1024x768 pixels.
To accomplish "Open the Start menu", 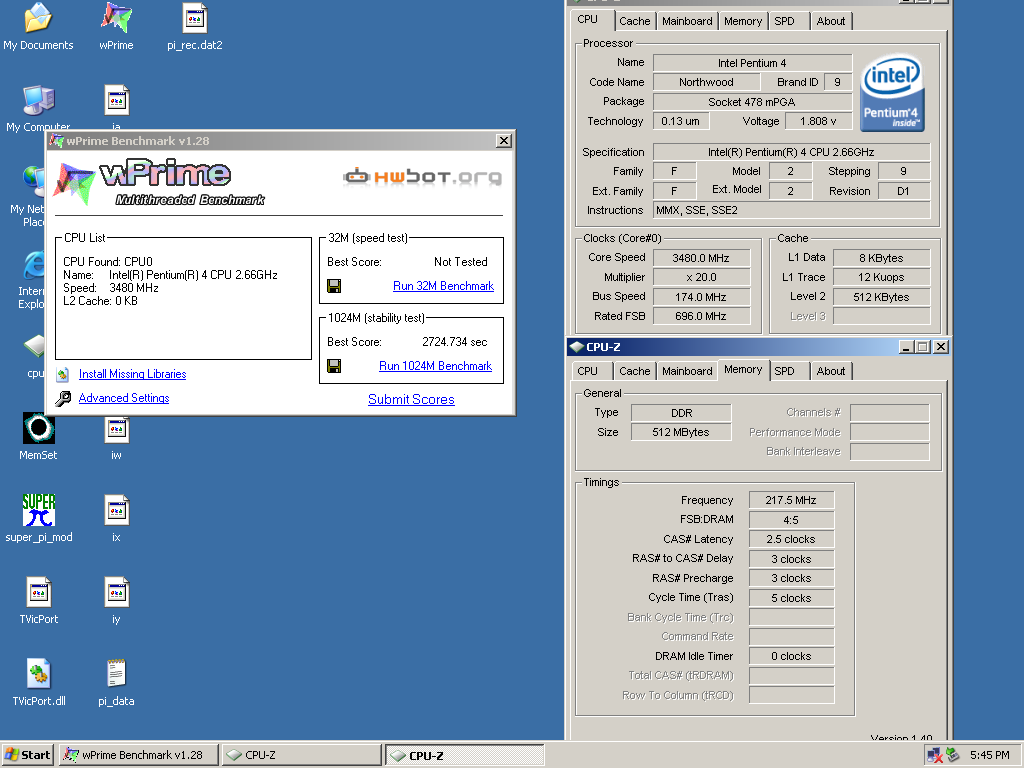I will pos(28,755).
